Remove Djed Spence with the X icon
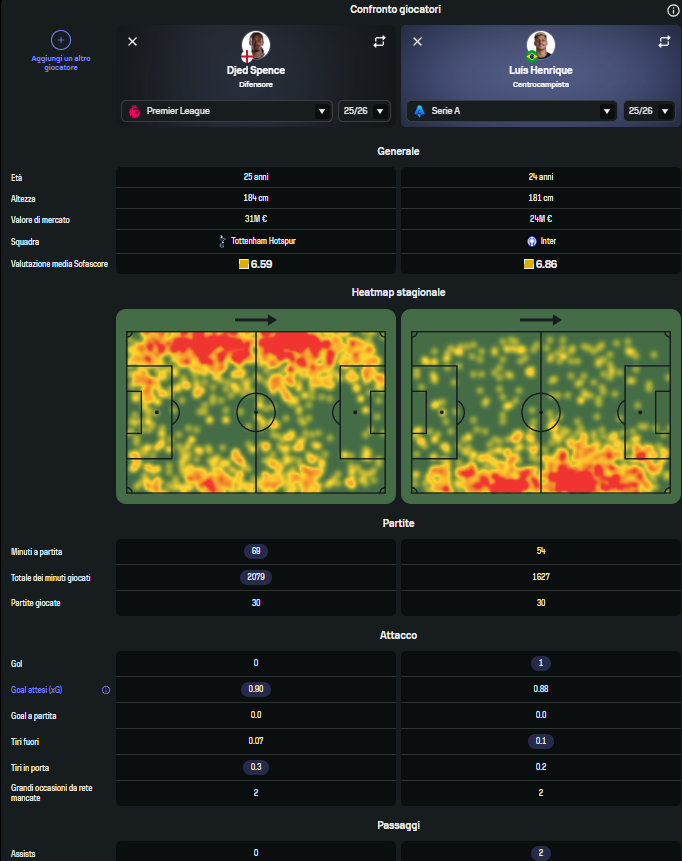 pyautogui.click(x=132, y=42)
